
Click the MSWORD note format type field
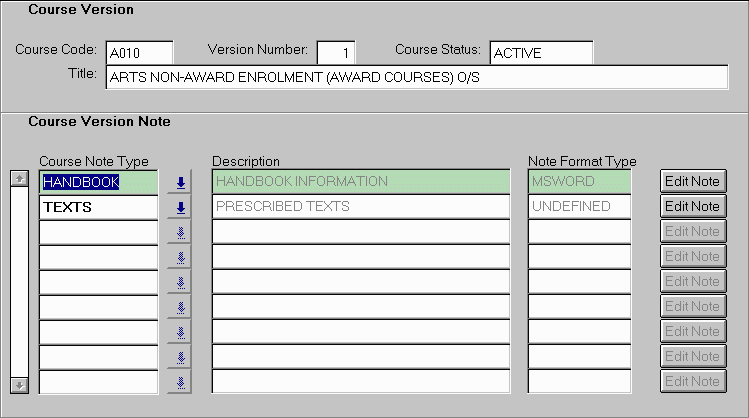coord(579,182)
